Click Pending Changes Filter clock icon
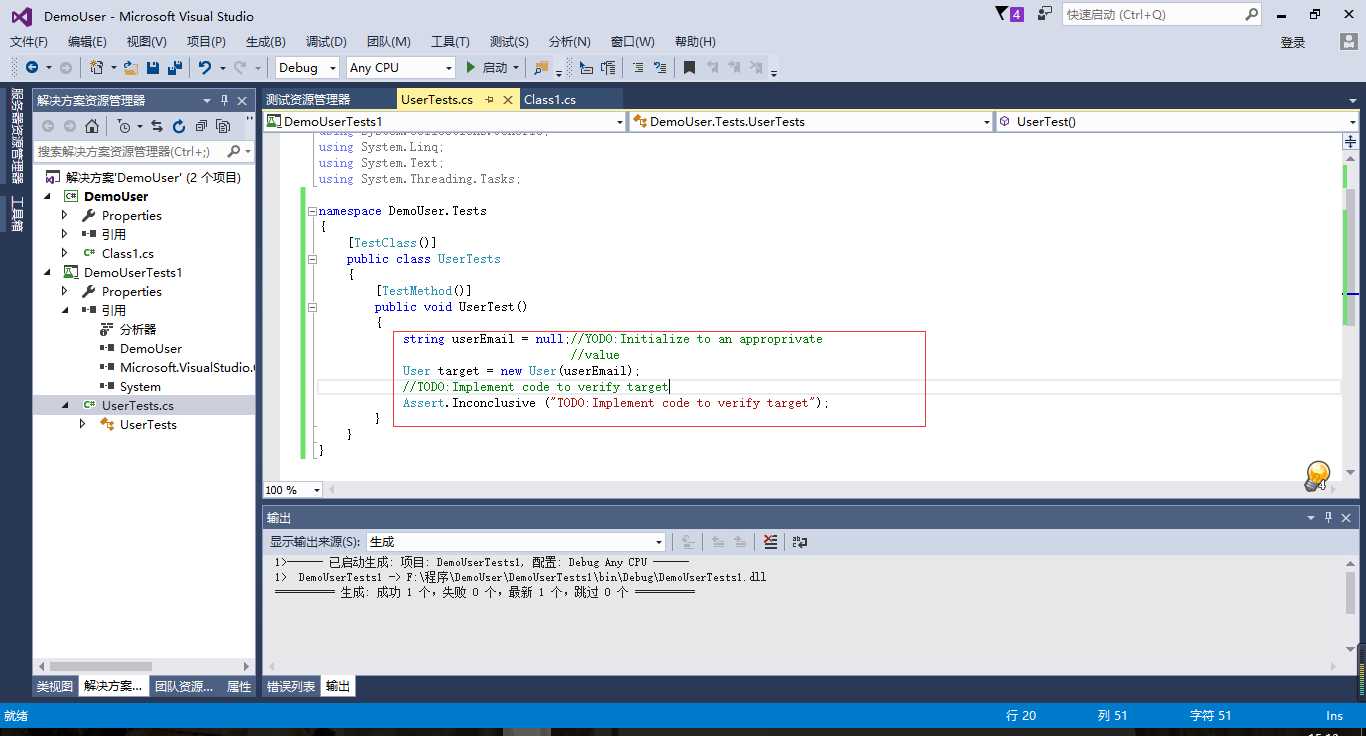 point(123,126)
